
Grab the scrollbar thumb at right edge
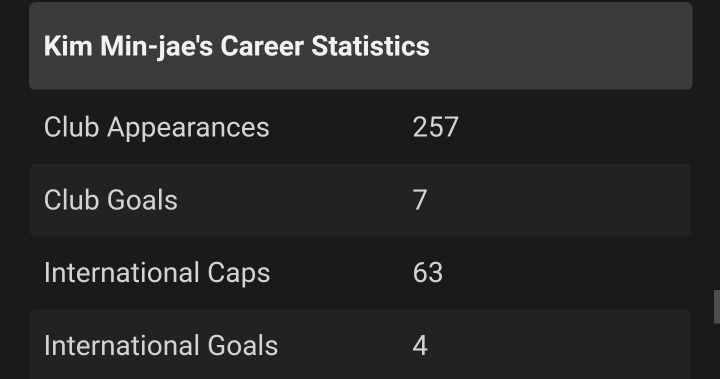pyautogui.click(x=717, y=307)
